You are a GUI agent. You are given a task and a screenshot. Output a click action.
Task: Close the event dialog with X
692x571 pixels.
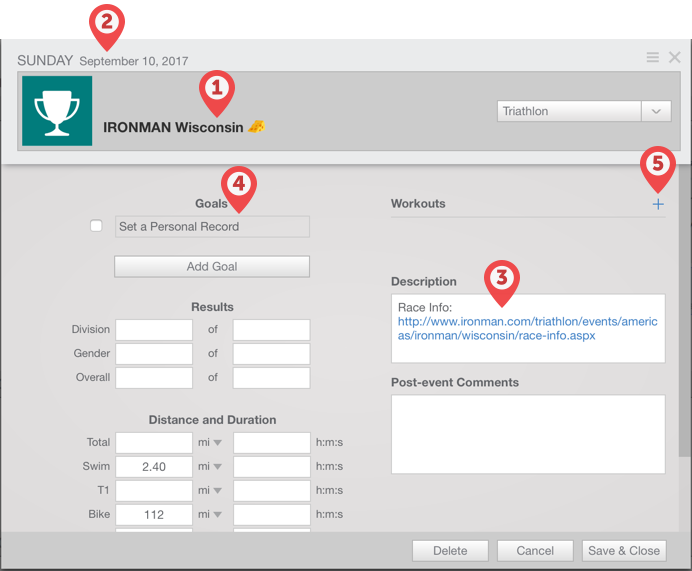pyautogui.click(x=674, y=57)
